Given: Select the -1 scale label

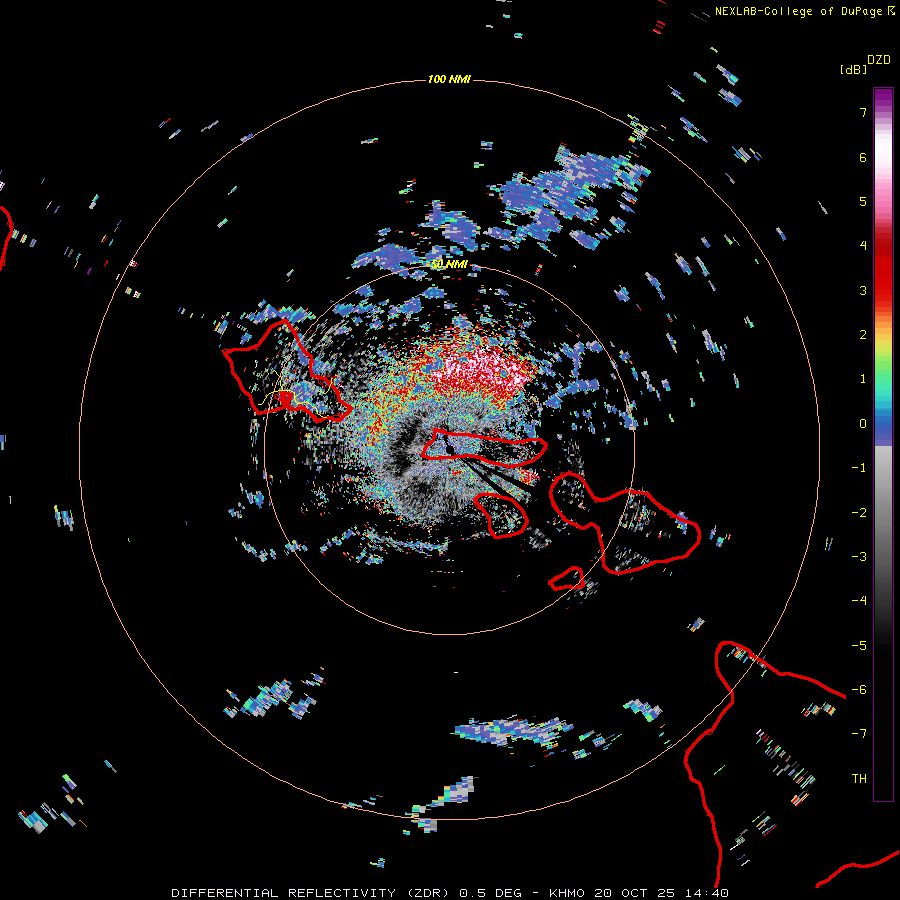Looking at the screenshot, I should (x=859, y=468).
